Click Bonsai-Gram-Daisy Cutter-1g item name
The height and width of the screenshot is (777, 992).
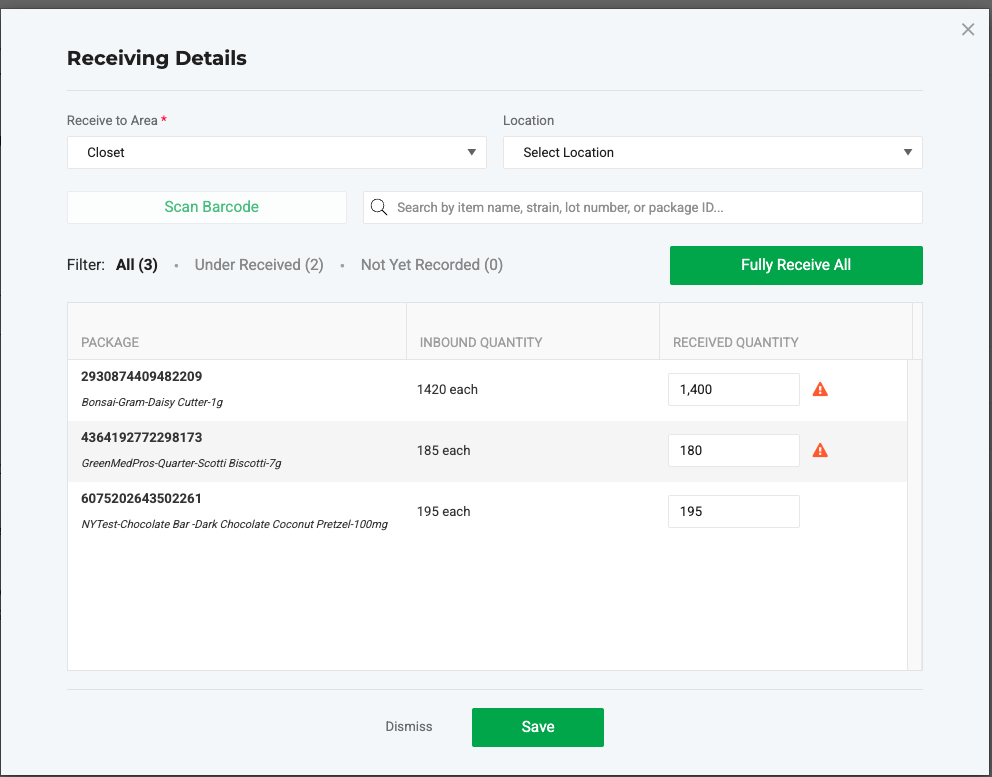152,402
